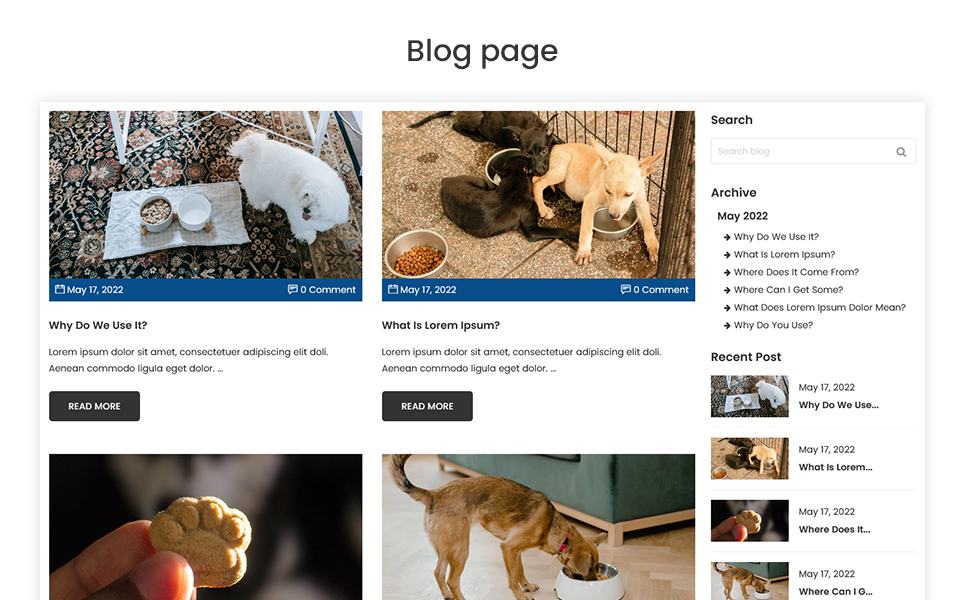
Task: Open What Does Lorem Ipsum Dolor Mean? link
Action: pyautogui.click(x=819, y=308)
